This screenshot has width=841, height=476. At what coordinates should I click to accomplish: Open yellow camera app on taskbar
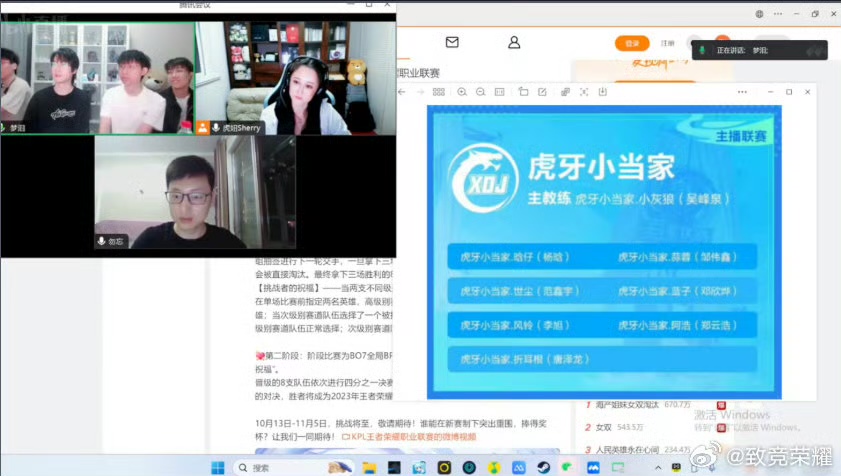pos(444,468)
